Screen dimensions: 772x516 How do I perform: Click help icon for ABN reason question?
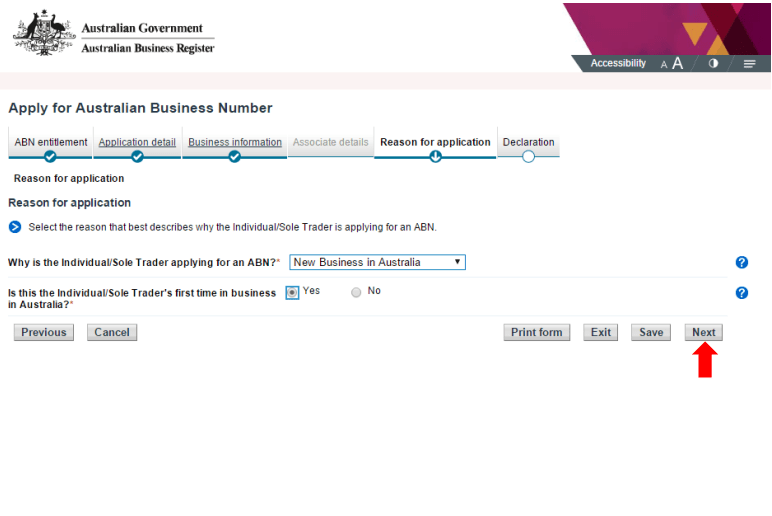[742, 262]
